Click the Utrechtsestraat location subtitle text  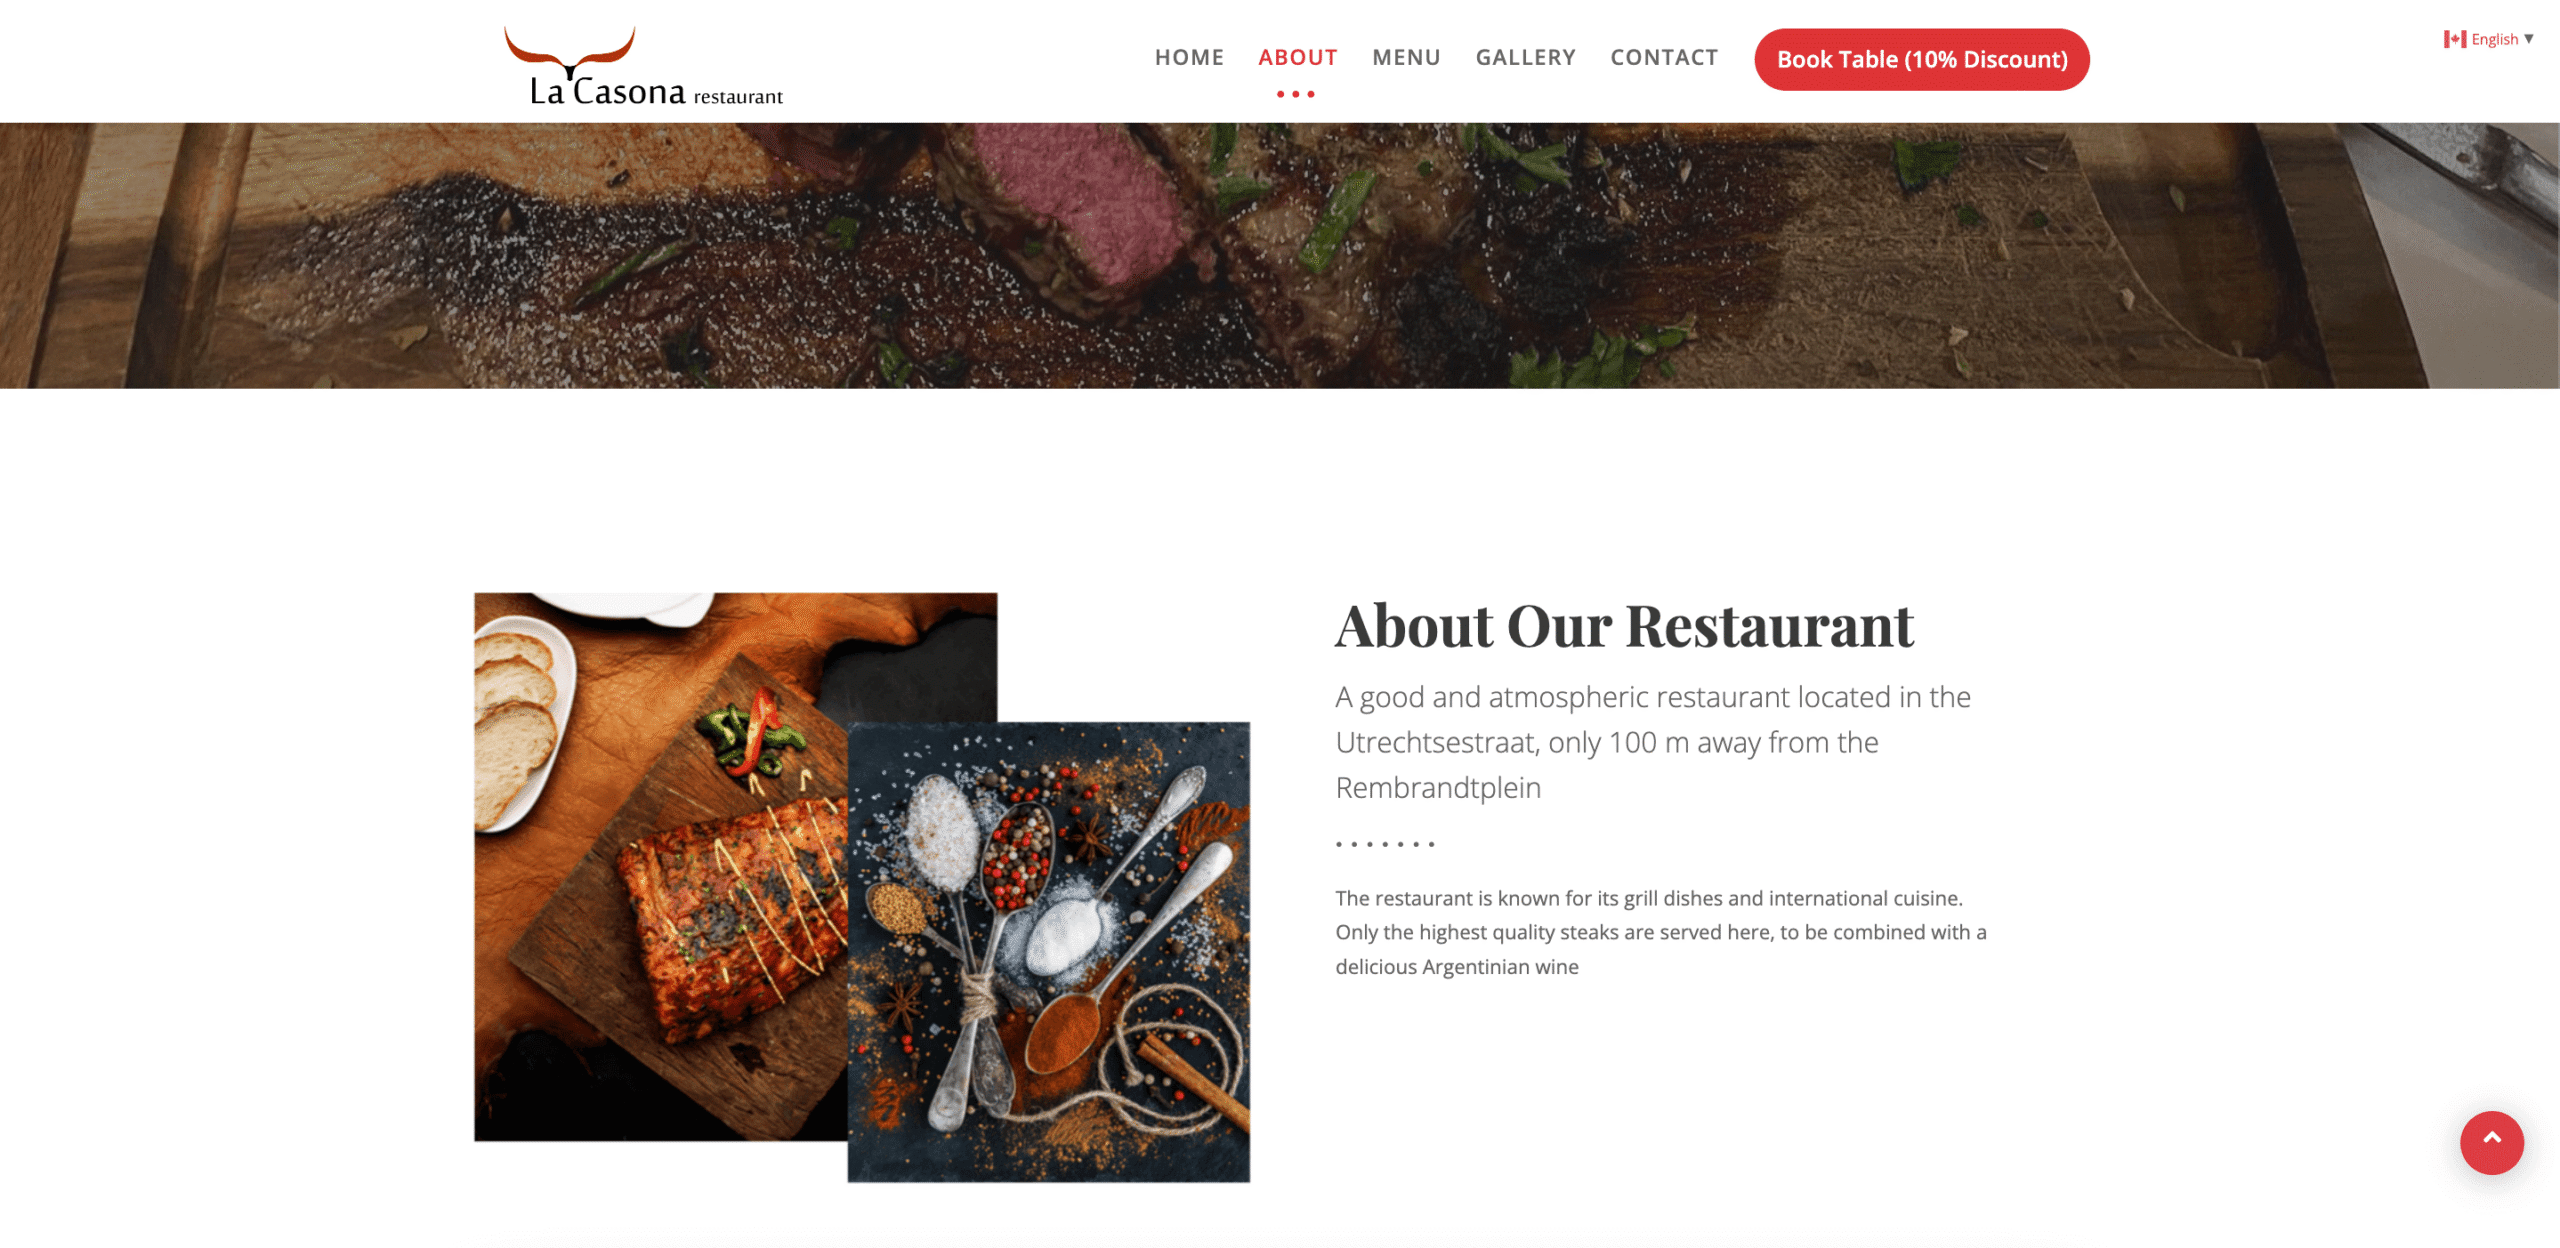1653,742
